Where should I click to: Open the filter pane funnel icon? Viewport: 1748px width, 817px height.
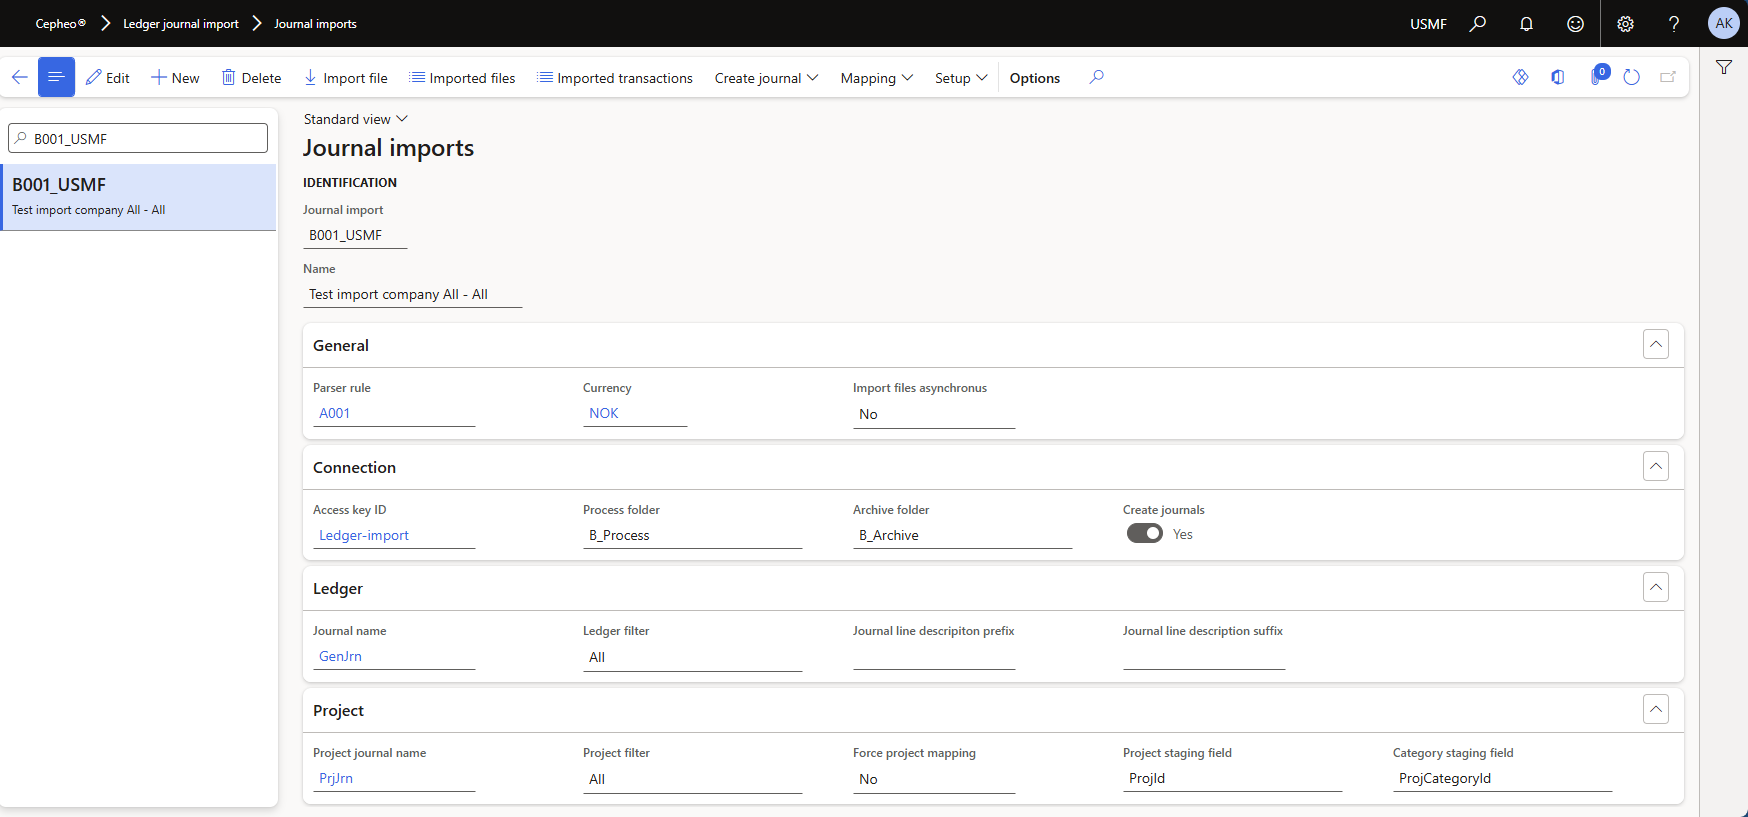pyautogui.click(x=1724, y=68)
